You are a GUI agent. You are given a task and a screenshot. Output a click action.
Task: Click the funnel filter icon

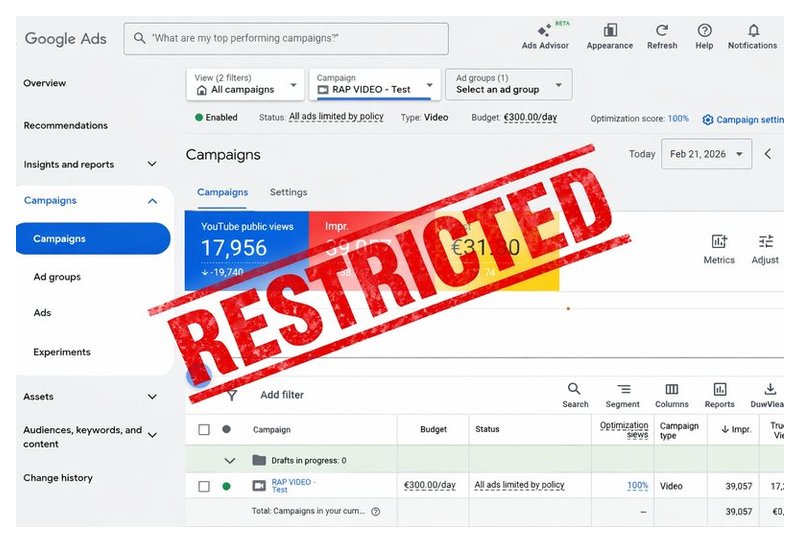pos(232,395)
